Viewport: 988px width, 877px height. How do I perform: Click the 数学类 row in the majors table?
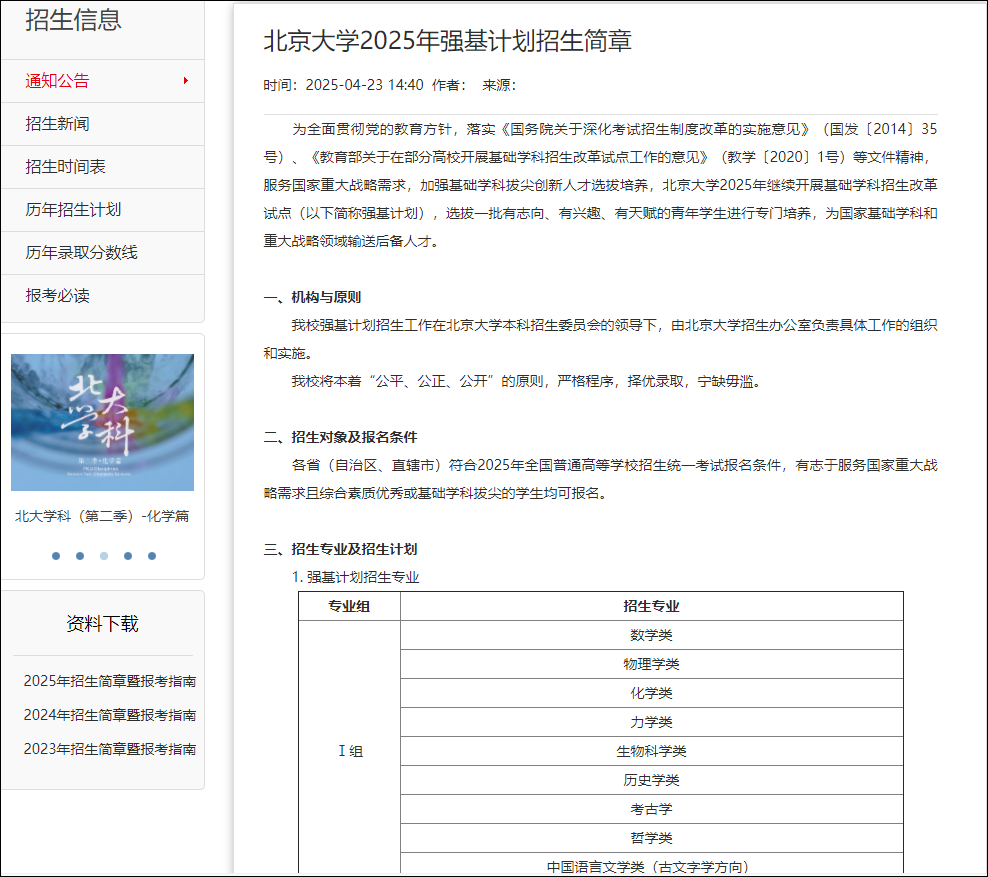coord(651,635)
